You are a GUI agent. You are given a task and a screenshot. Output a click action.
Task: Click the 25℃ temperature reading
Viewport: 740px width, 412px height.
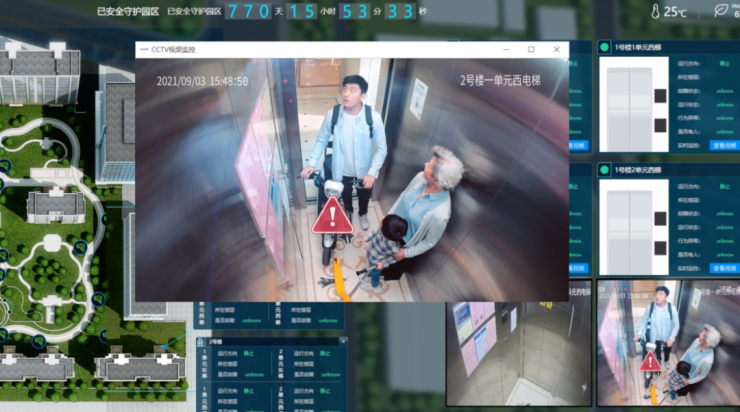675,12
